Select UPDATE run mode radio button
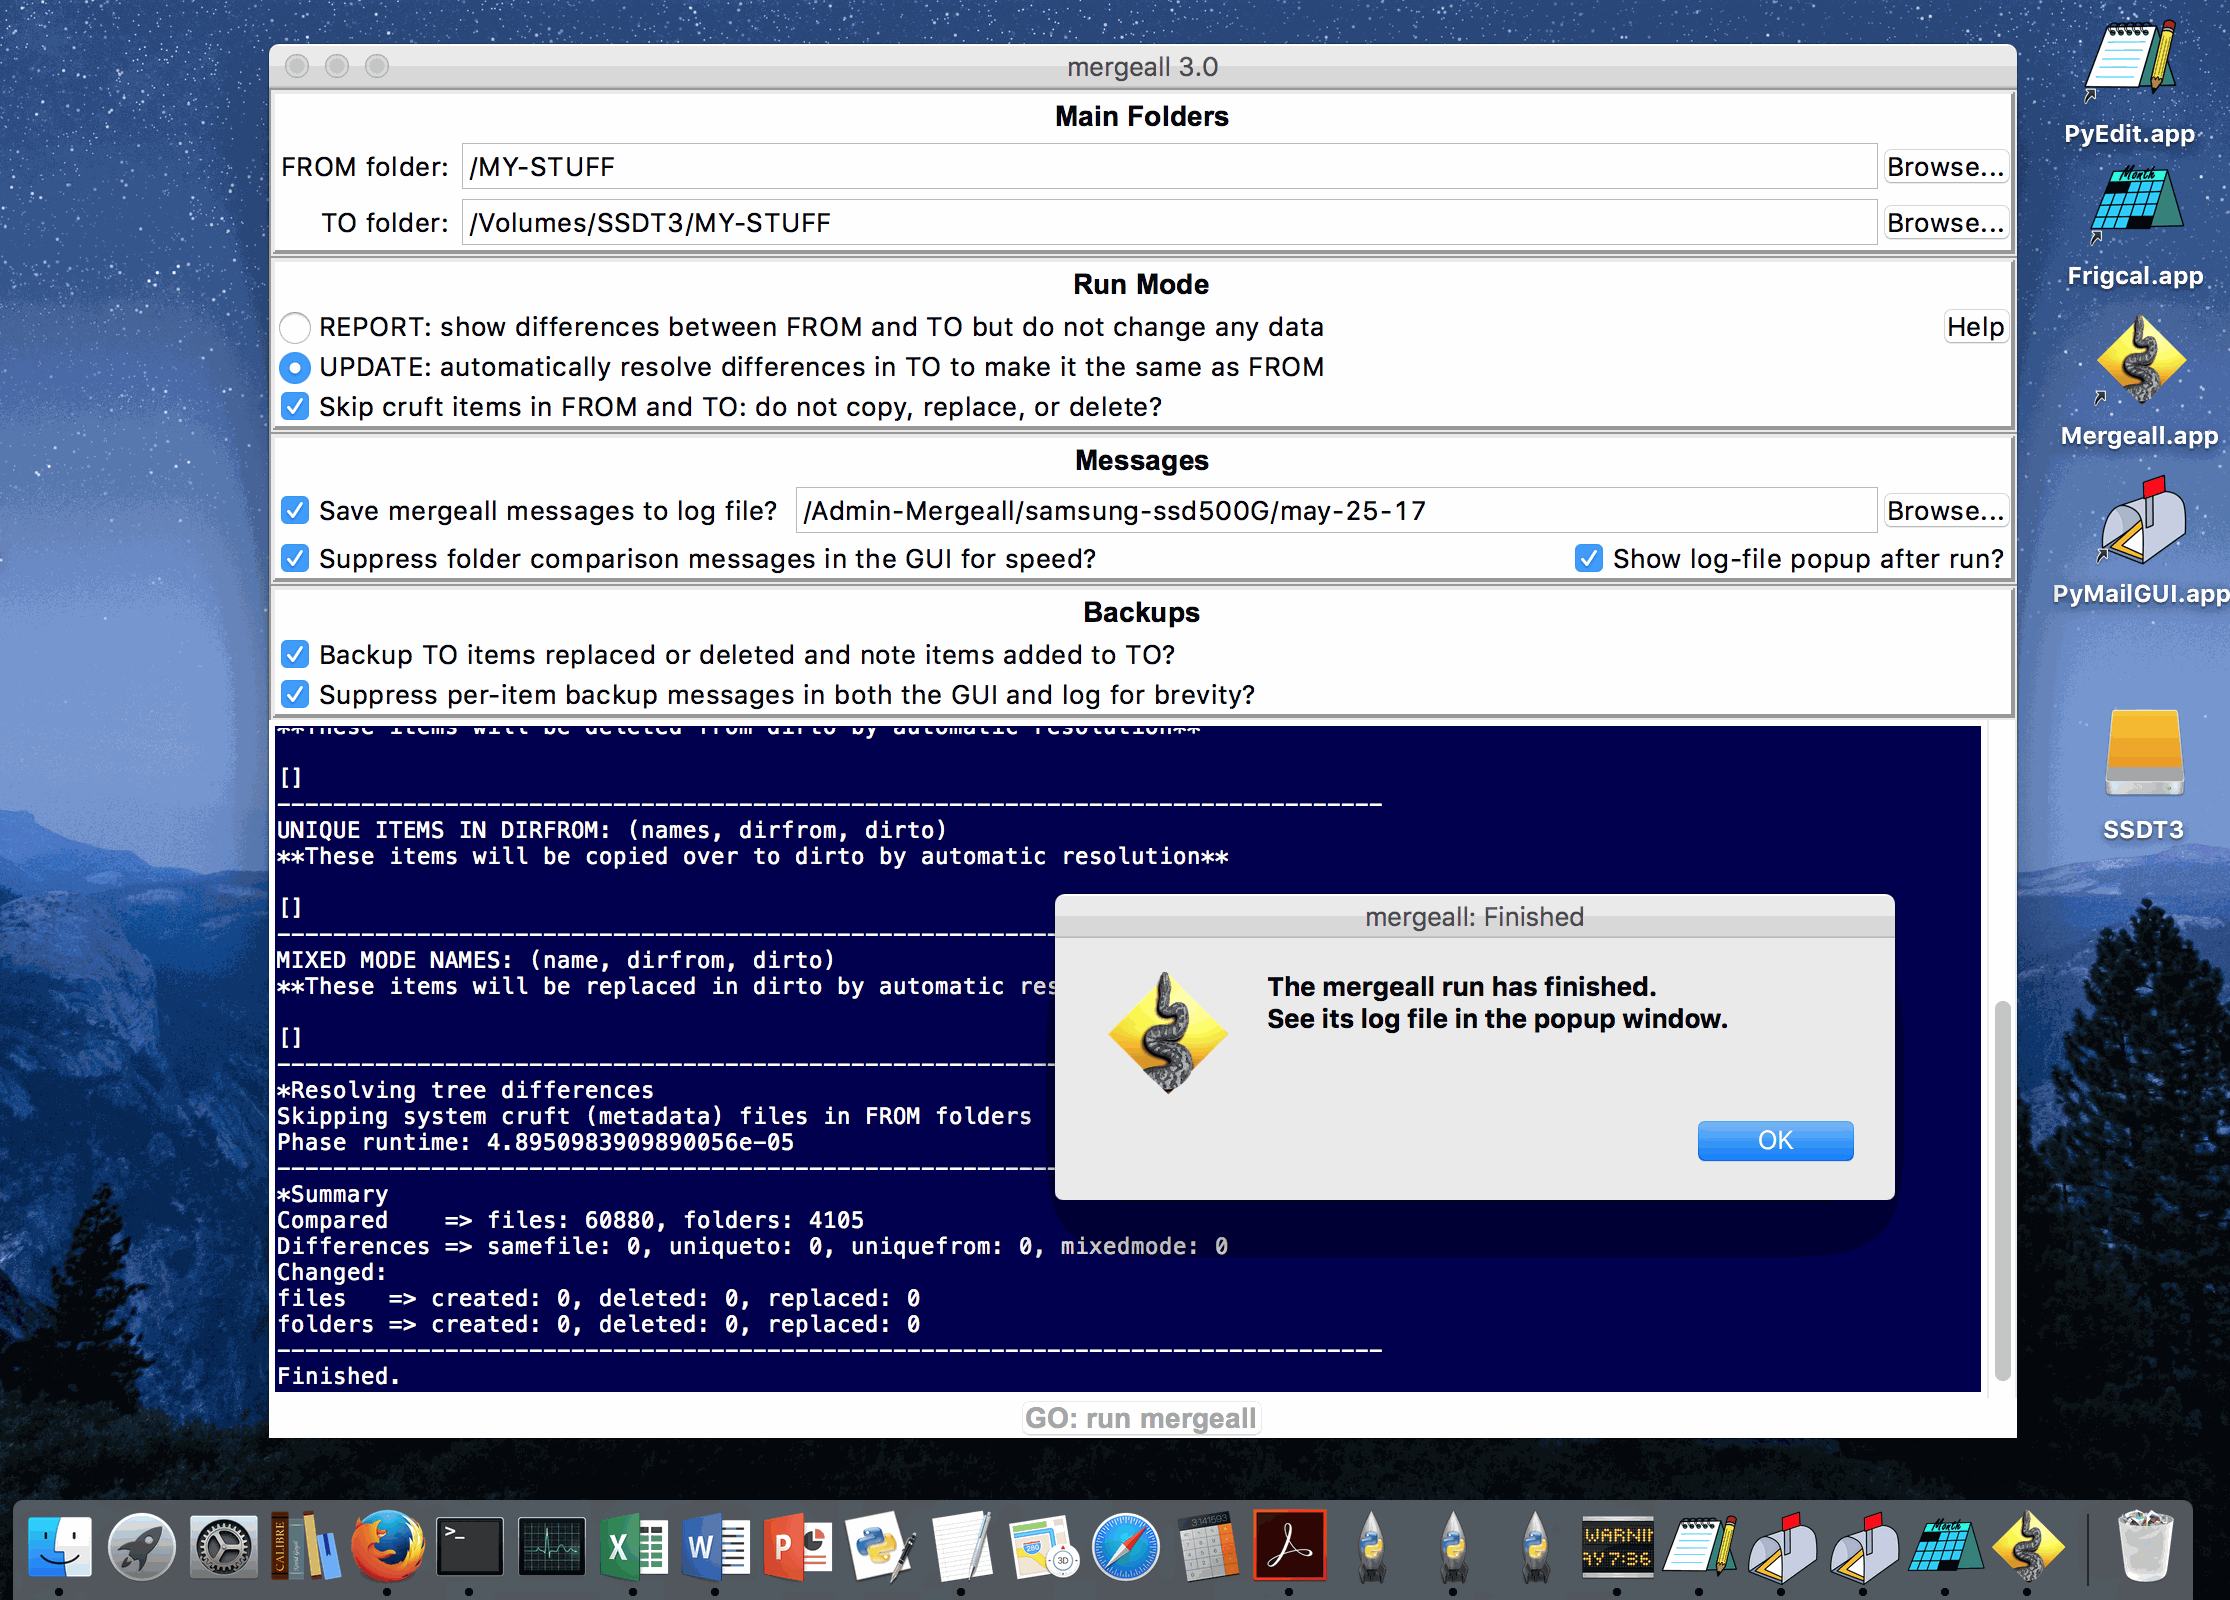This screenshot has height=1600, width=2230. click(294, 367)
